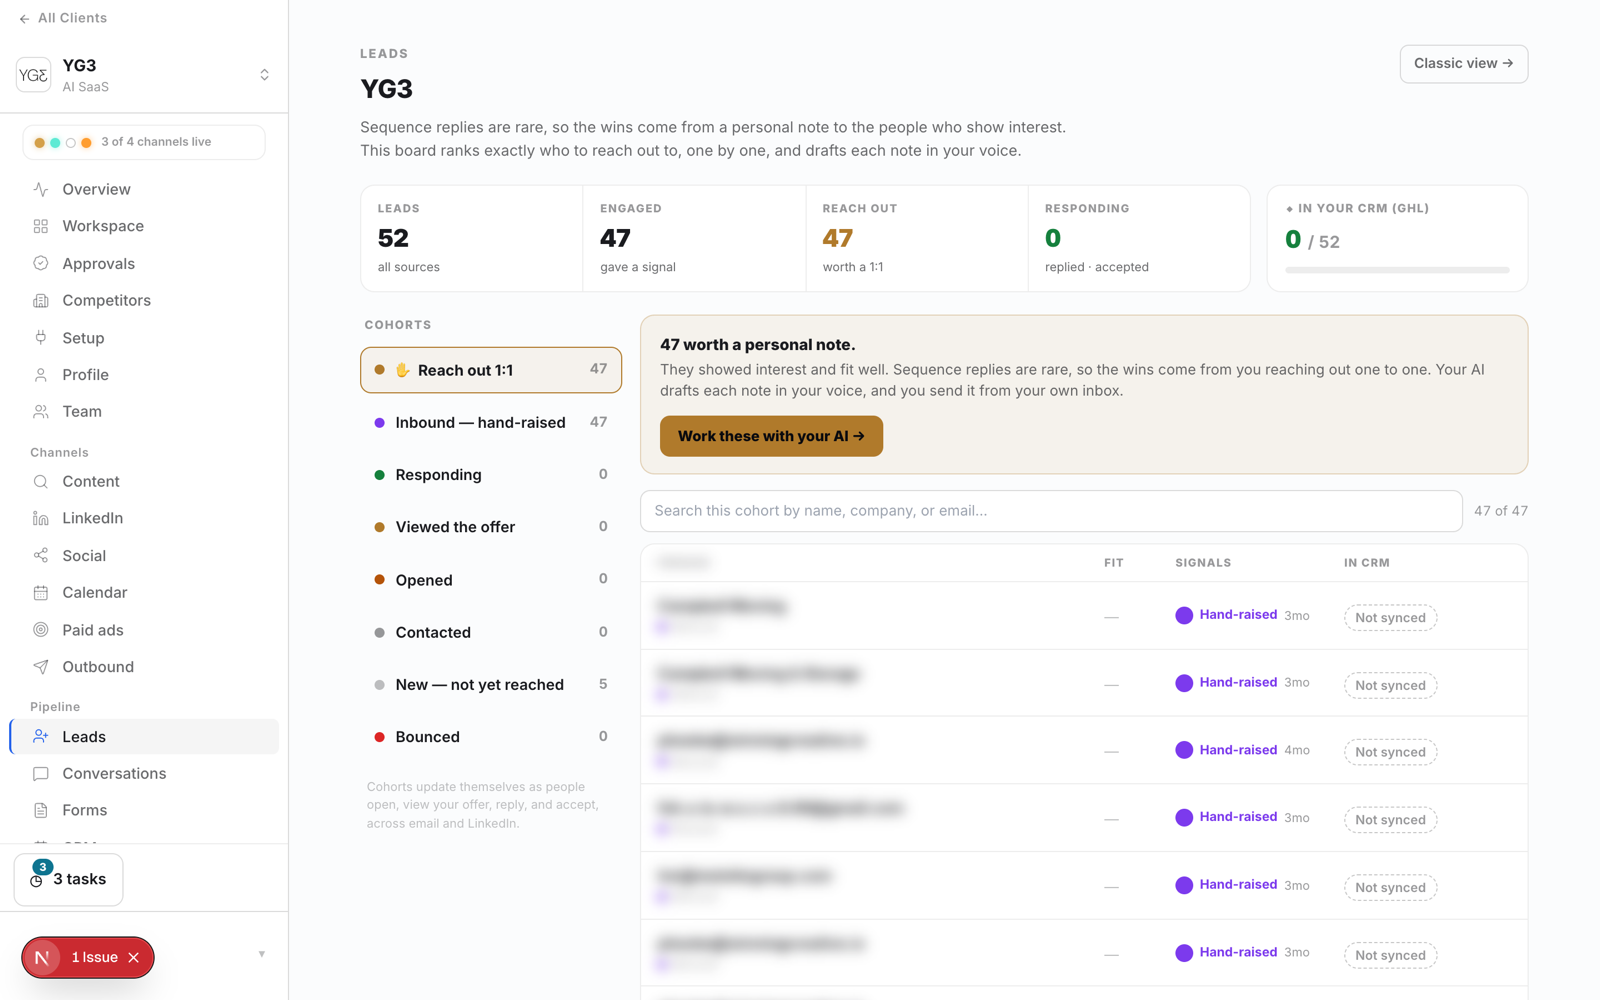Click the Calendar icon in sidebar

(41, 592)
